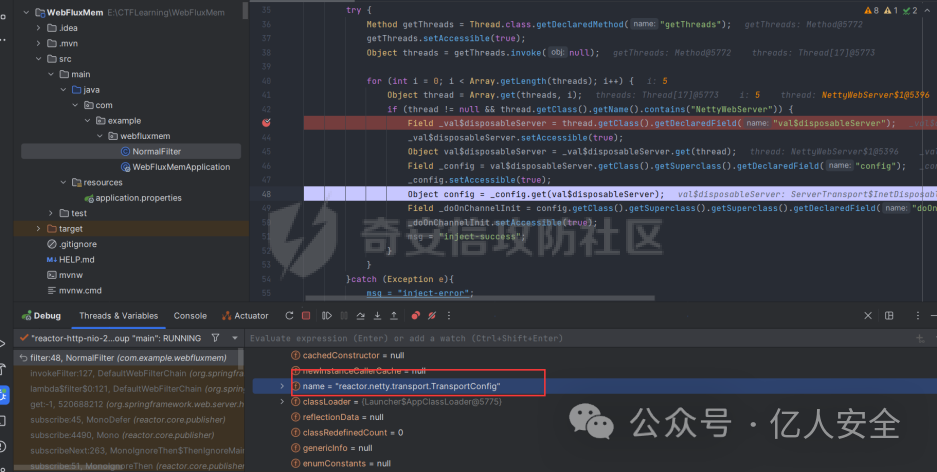Expand the name variable node
937x472 pixels.
tap(282, 386)
